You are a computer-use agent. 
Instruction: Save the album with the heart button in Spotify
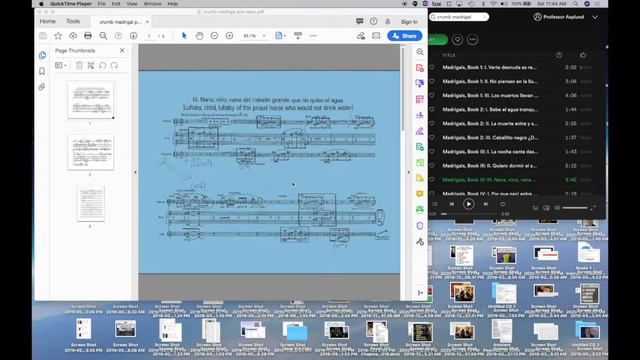pos(458,40)
